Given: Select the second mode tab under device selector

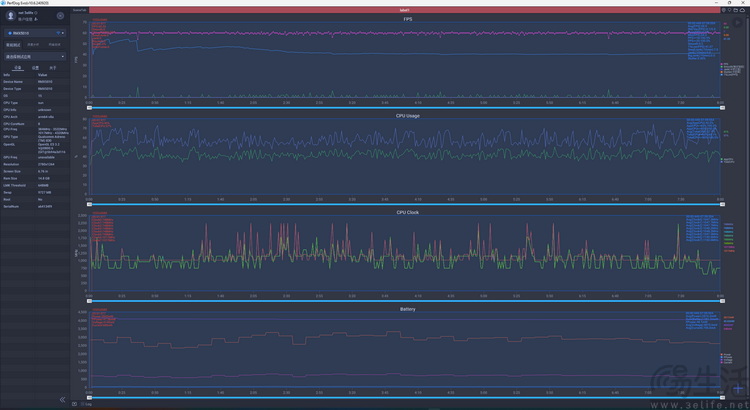Looking at the screenshot, I should tap(33, 44).
